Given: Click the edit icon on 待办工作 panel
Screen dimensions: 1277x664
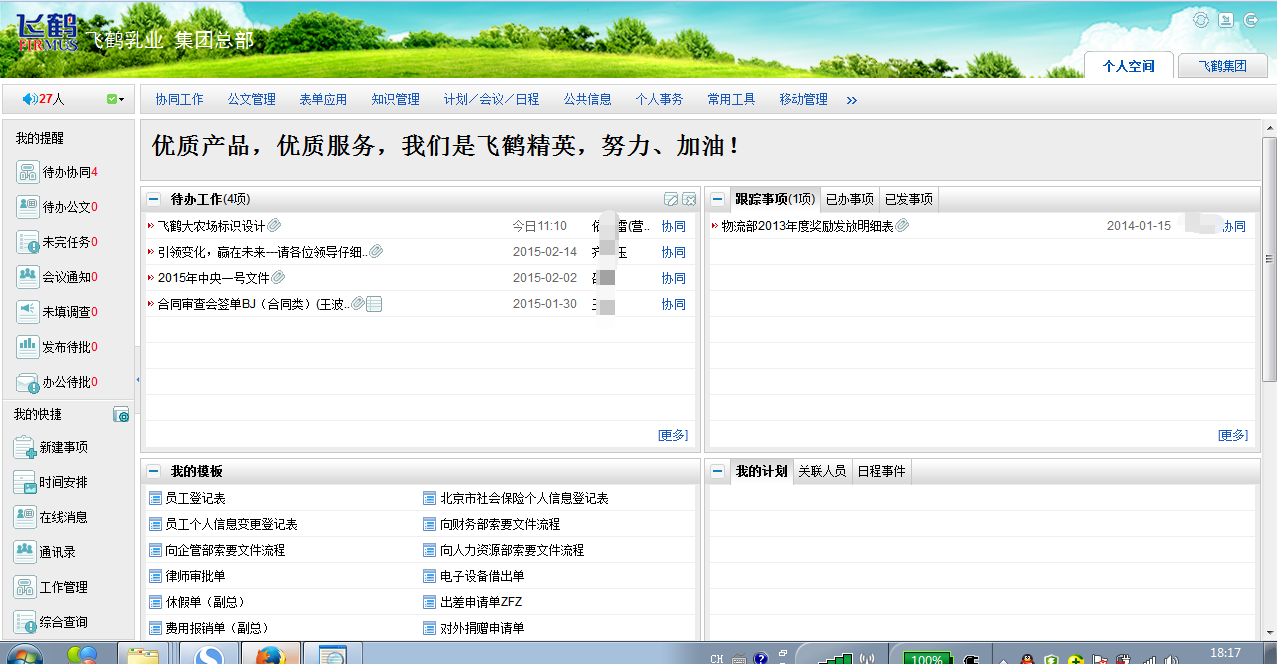Looking at the screenshot, I should click(671, 199).
